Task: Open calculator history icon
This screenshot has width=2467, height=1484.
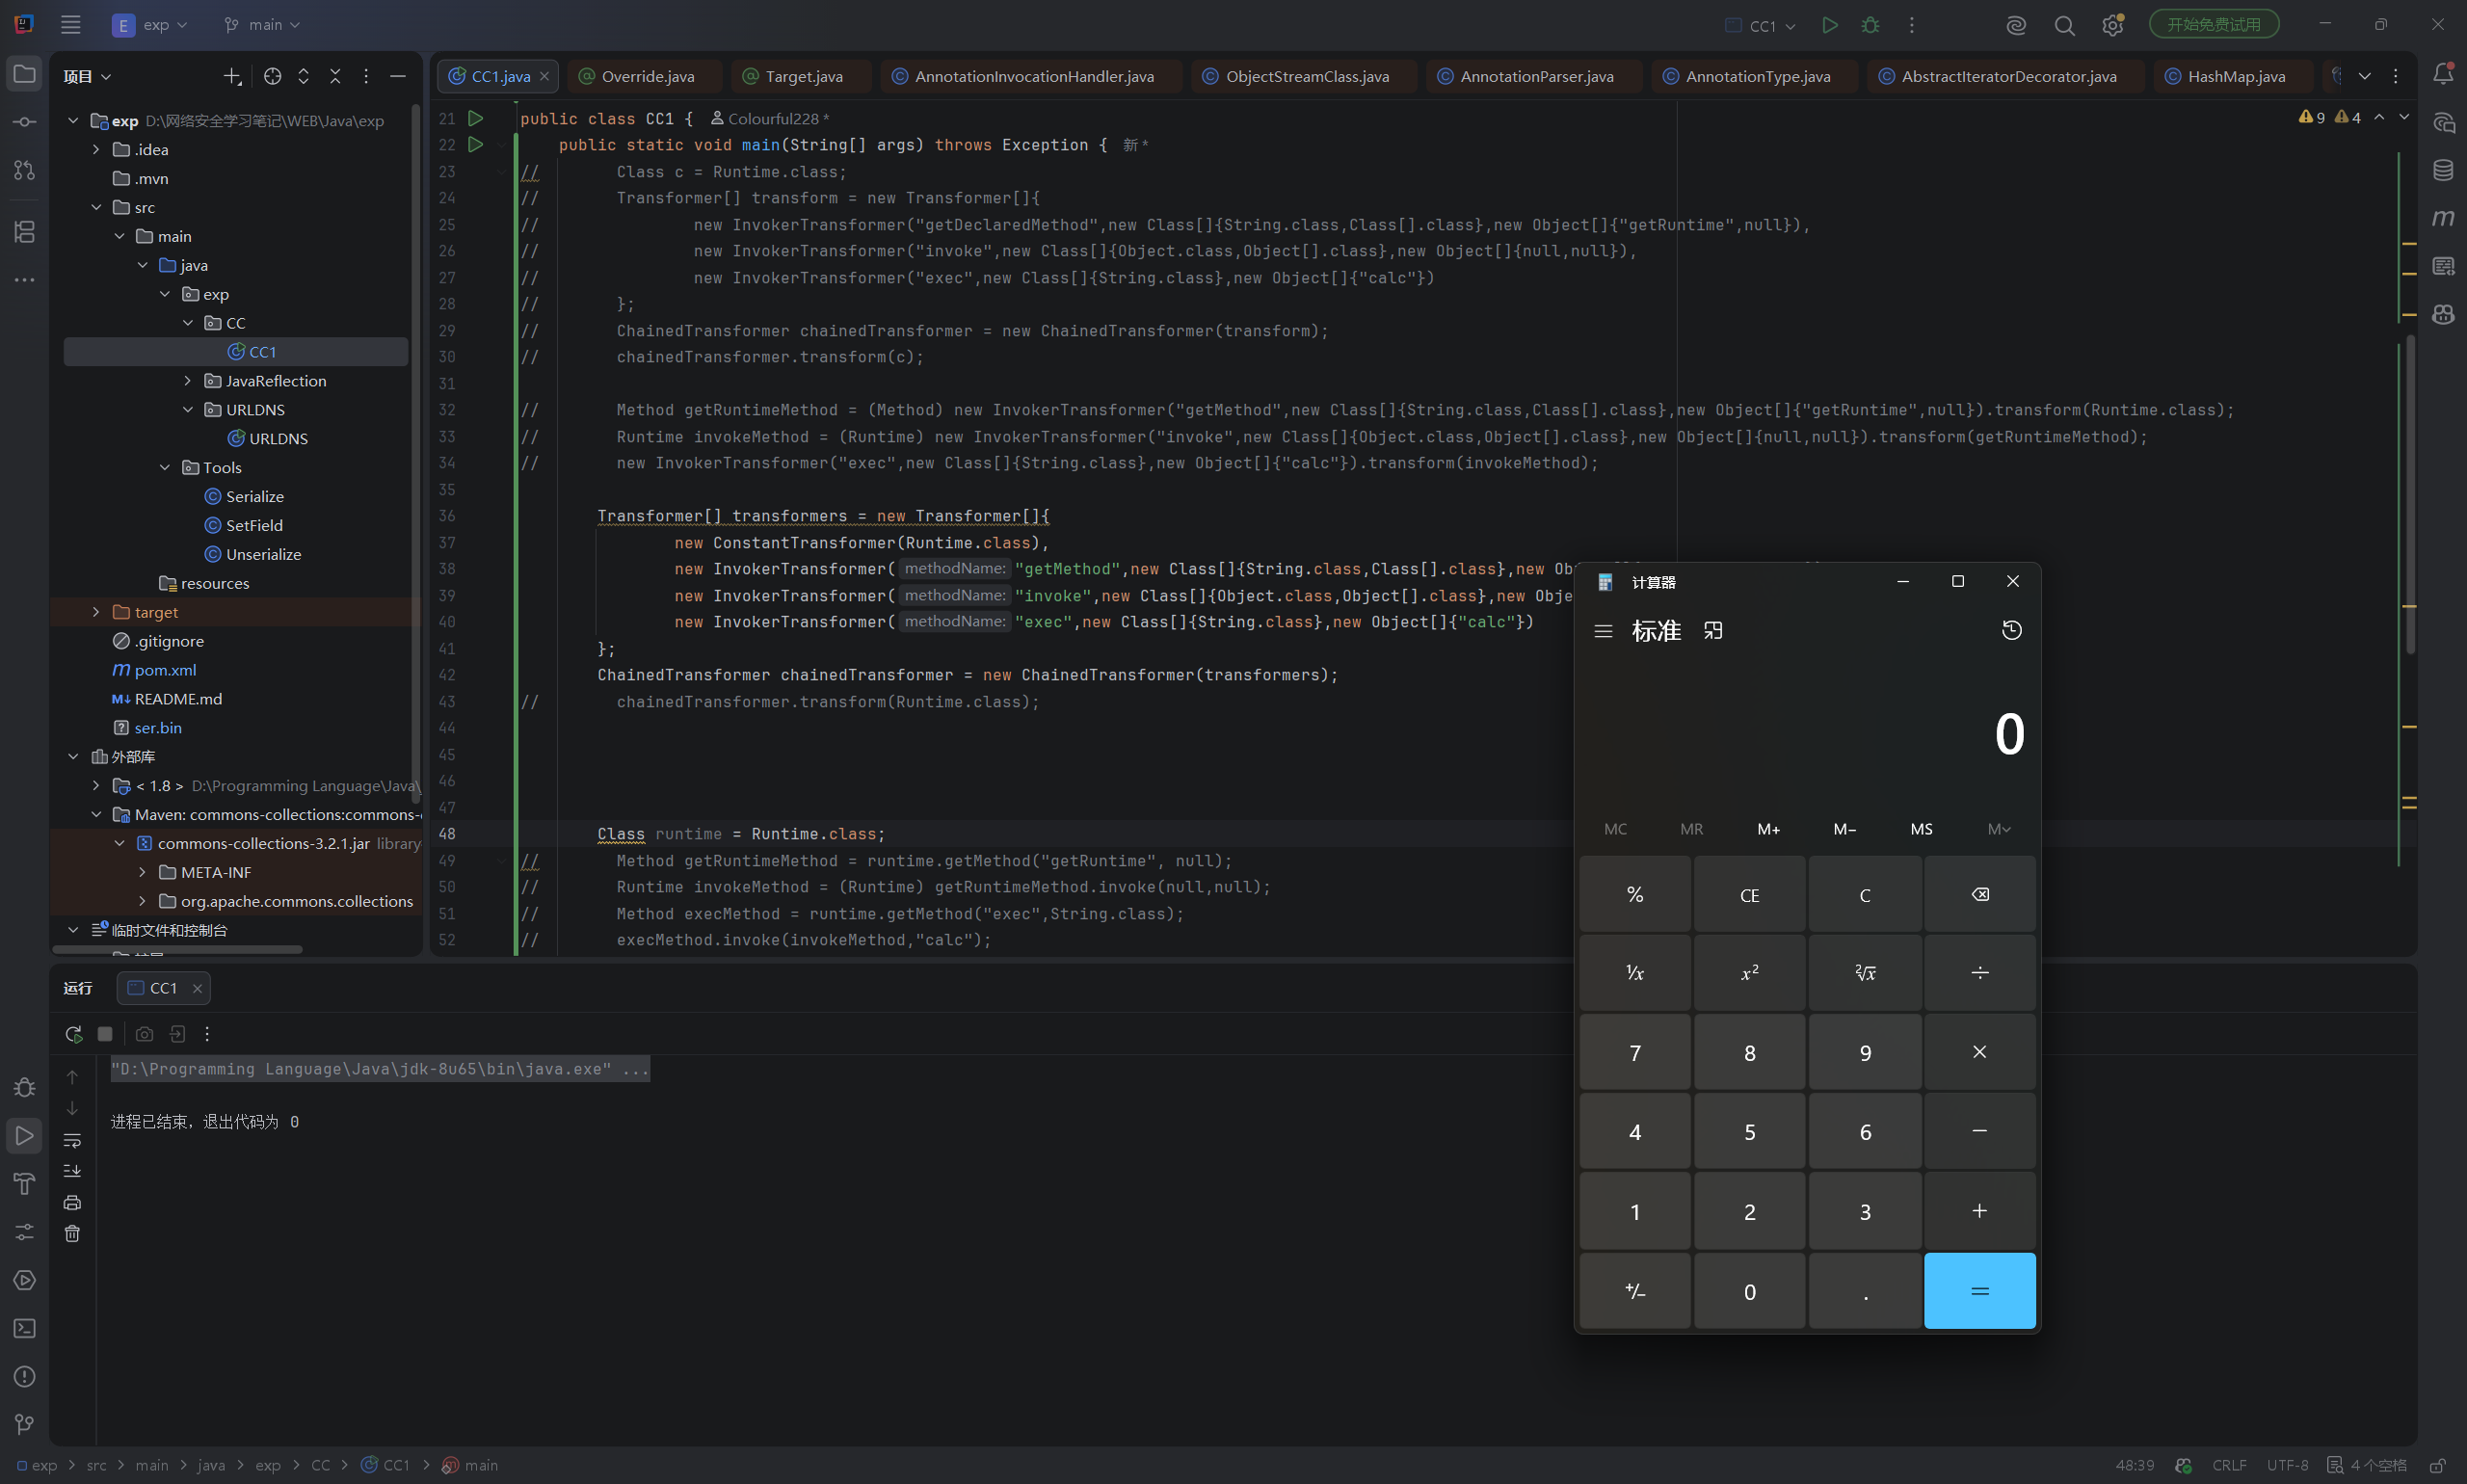Action: pyautogui.click(x=2011, y=630)
